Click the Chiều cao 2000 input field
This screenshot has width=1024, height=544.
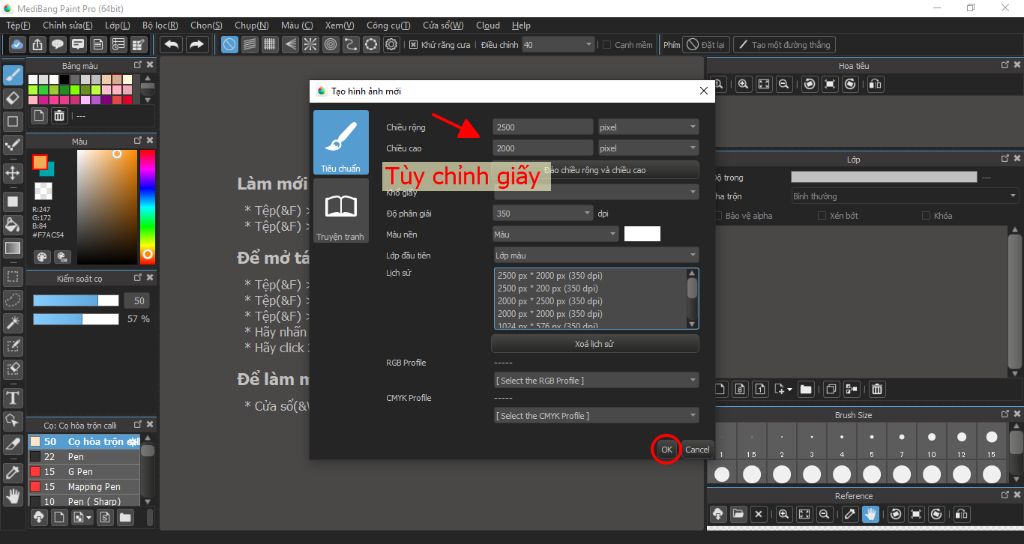543,148
